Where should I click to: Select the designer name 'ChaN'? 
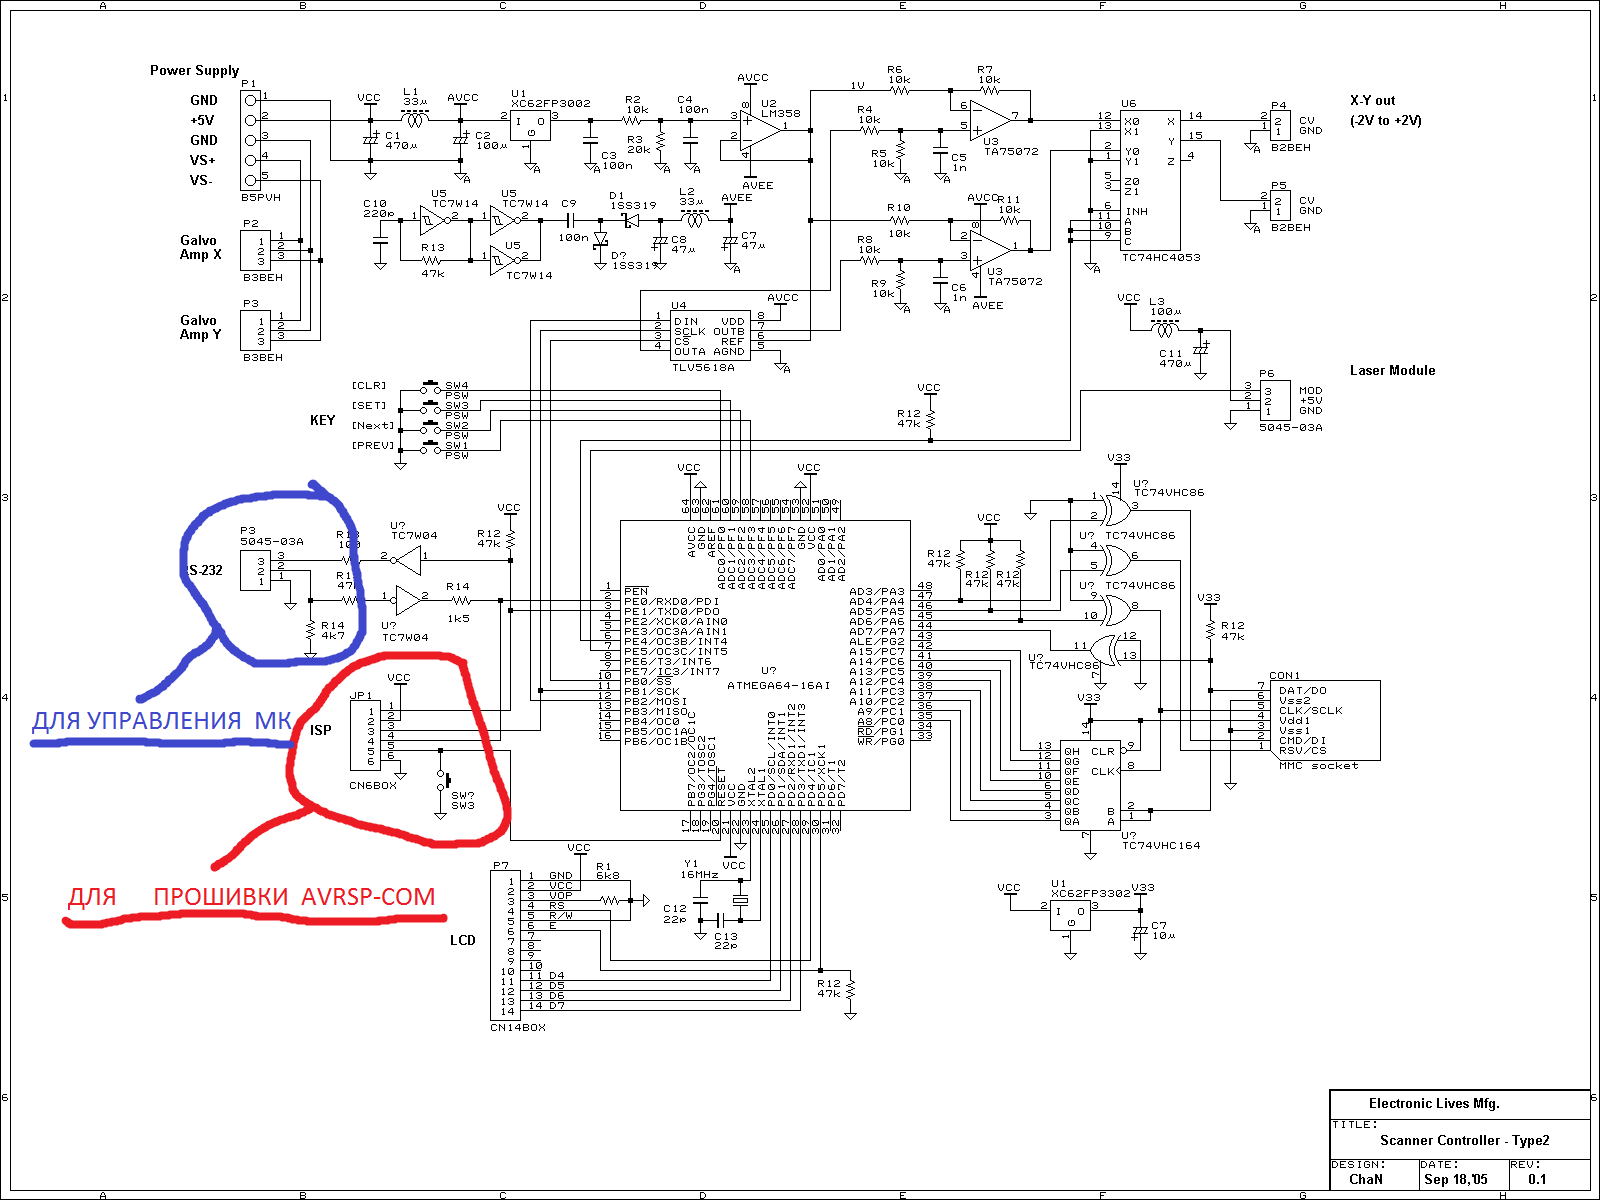pyautogui.click(x=1366, y=1179)
